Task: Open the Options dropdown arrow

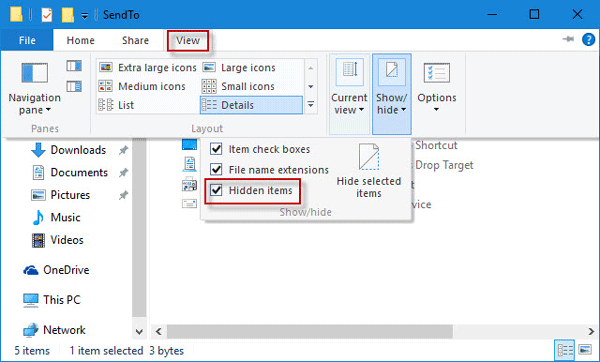Action: 437,110
